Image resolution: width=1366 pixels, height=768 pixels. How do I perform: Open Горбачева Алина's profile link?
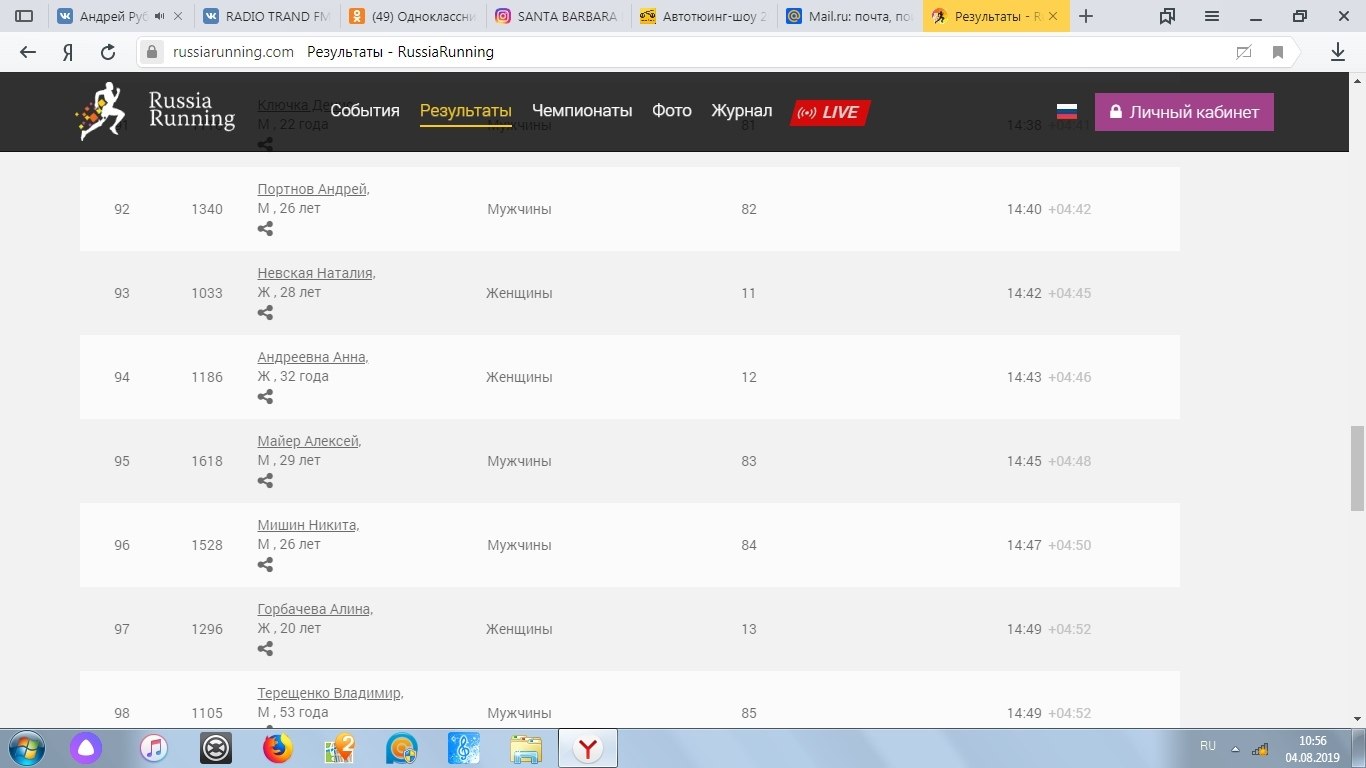click(315, 609)
